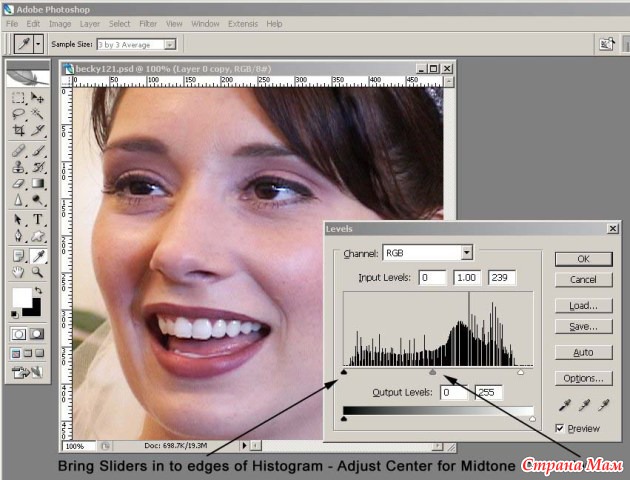This screenshot has width=630, height=480.
Task: Pick the Magic Wand tool
Action: [x=38, y=114]
